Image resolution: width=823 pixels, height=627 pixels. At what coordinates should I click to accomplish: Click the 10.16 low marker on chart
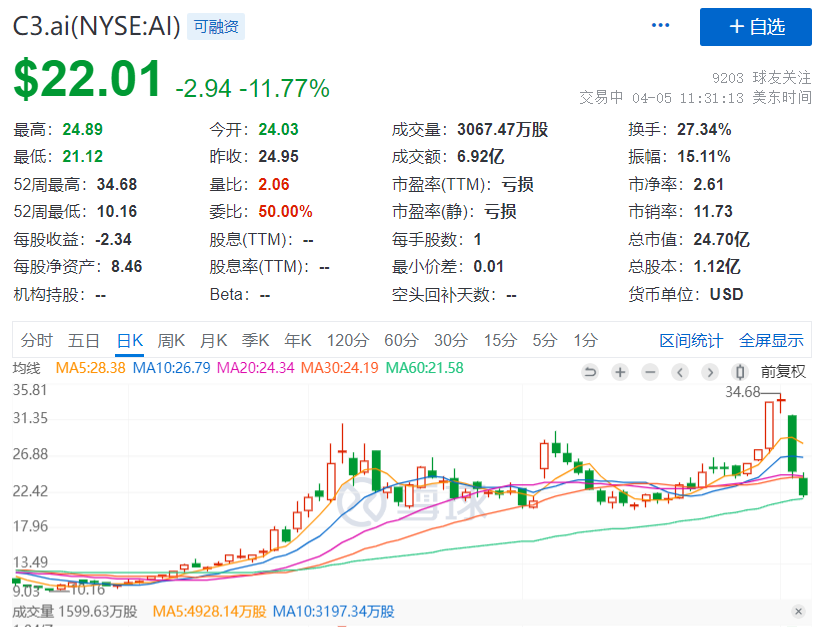click(x=88, y=590)
